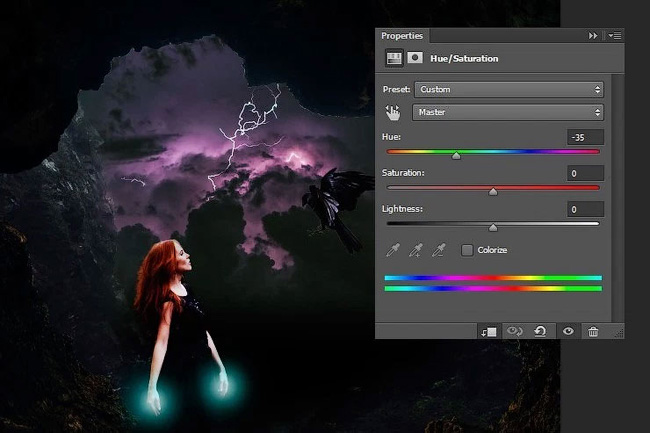Image resolution: width=650 pixels, height=433 pixels.
Task: Click the Properties panel resize grip corner
Action: click(619, 333)
